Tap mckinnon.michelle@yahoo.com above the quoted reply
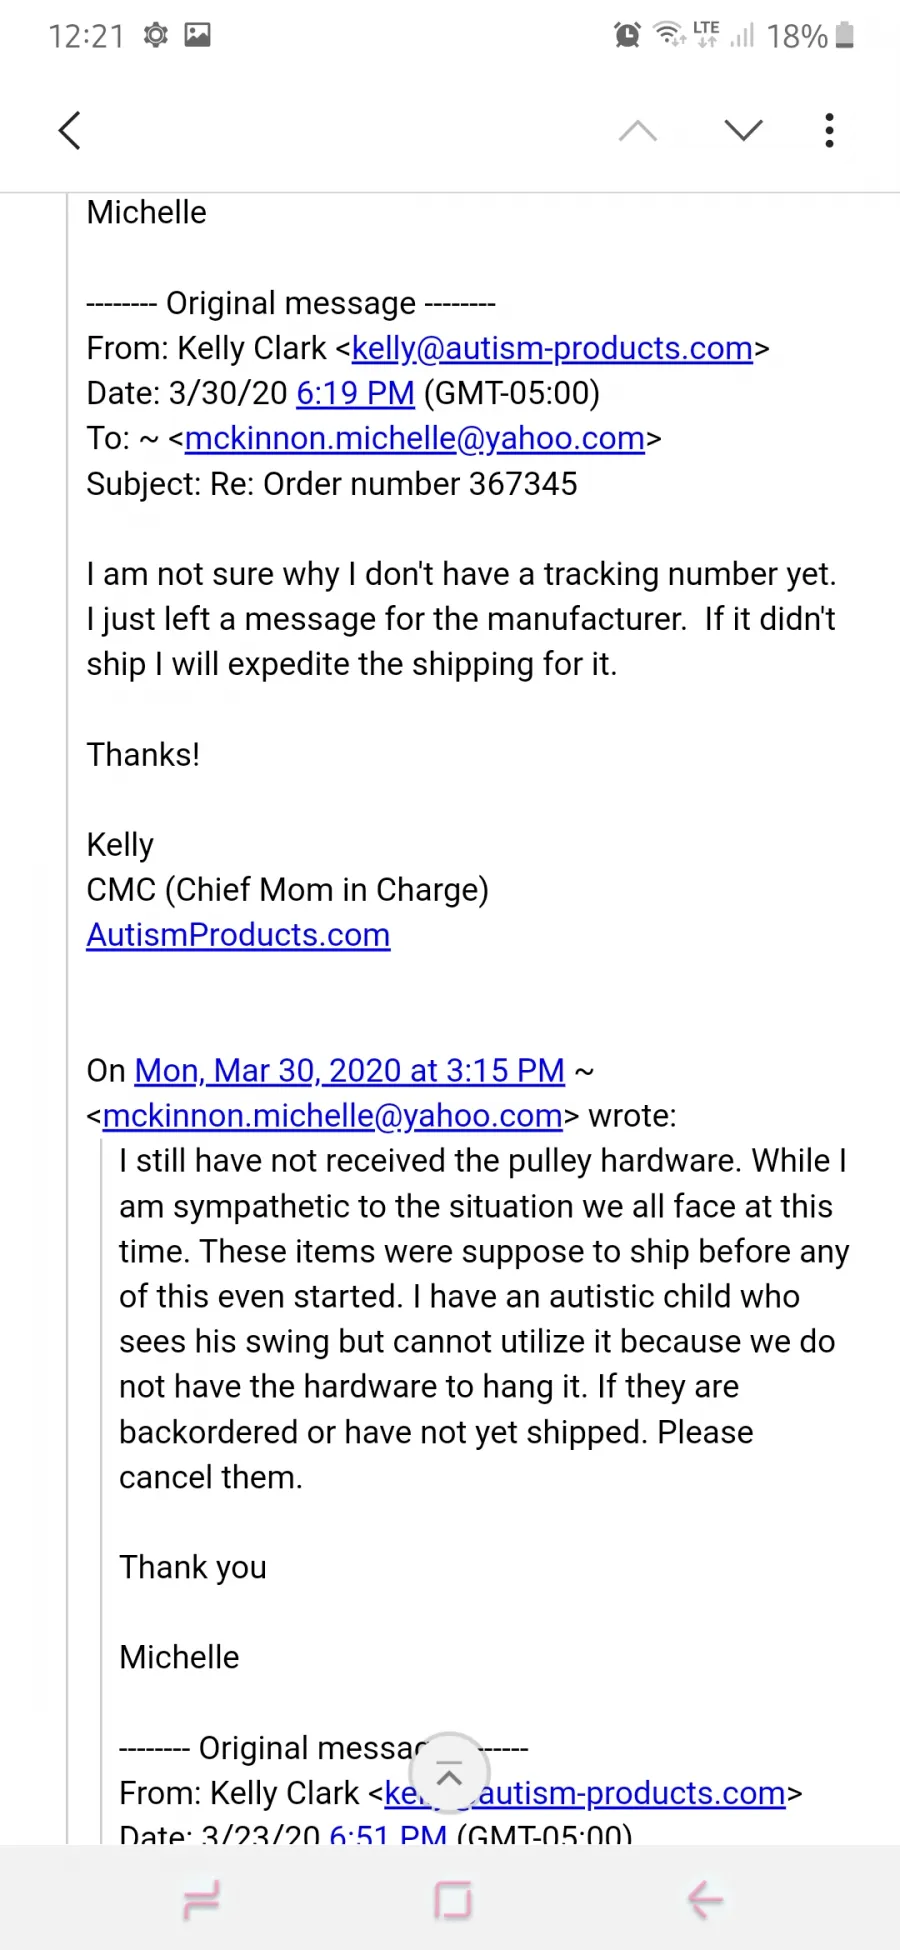Image resolution: width=900 pixels, height=1950 pixels. 332,1116
